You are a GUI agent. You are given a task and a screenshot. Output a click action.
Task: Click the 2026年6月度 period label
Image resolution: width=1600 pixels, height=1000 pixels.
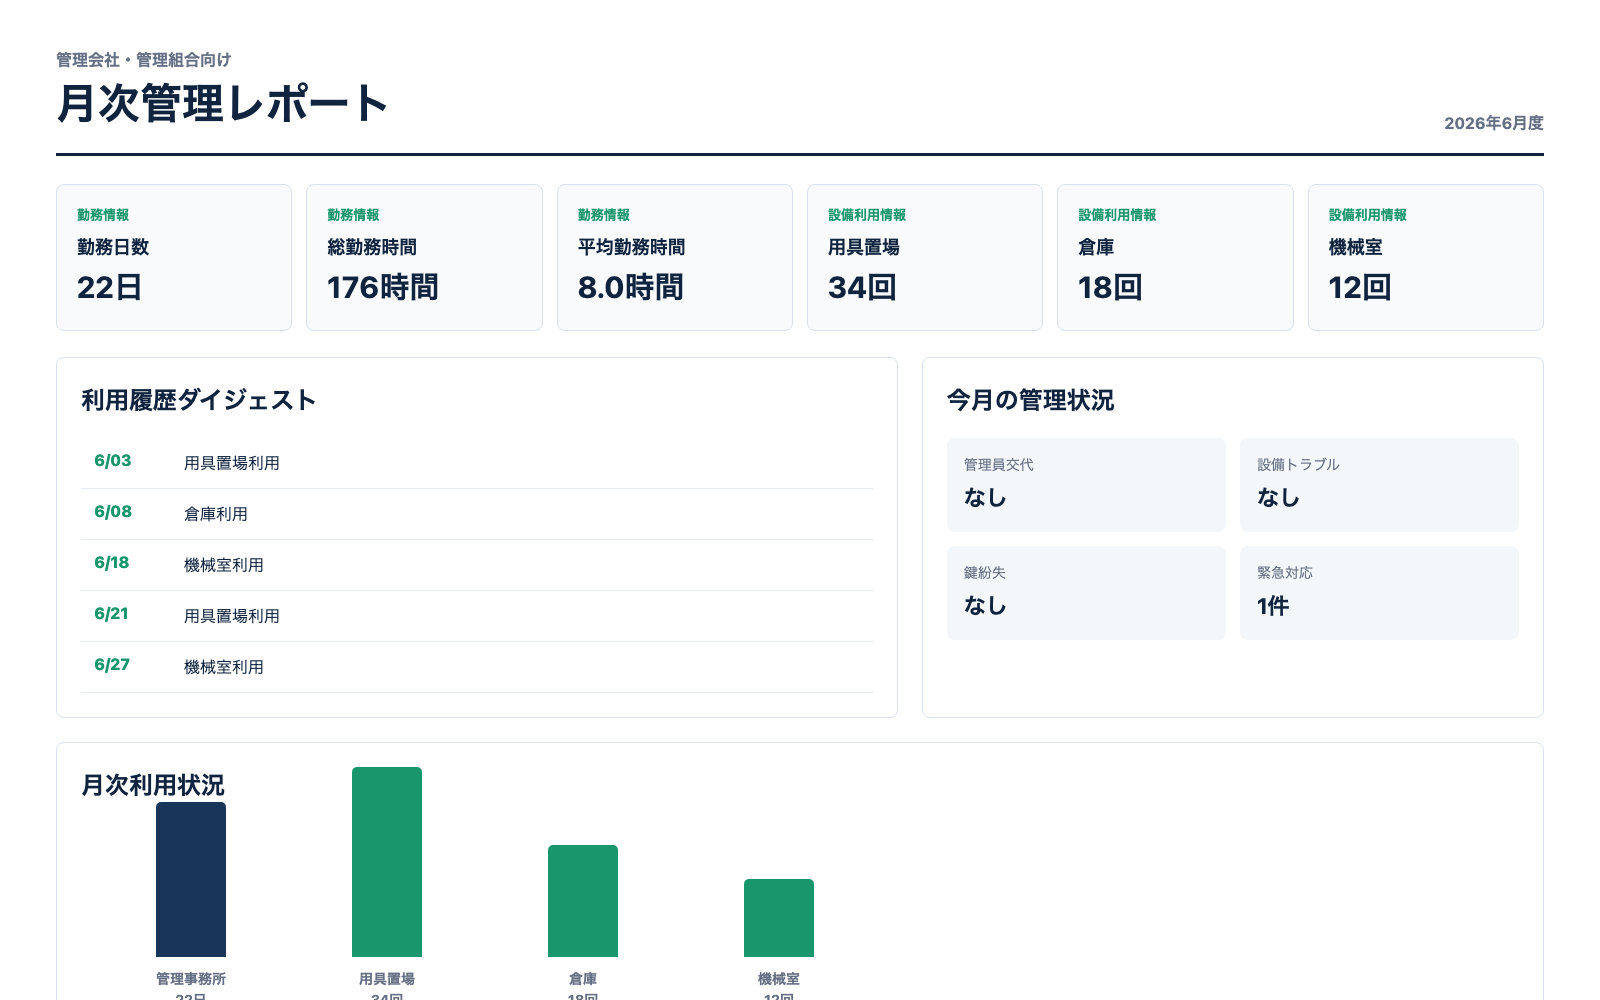pos(1493,123)
